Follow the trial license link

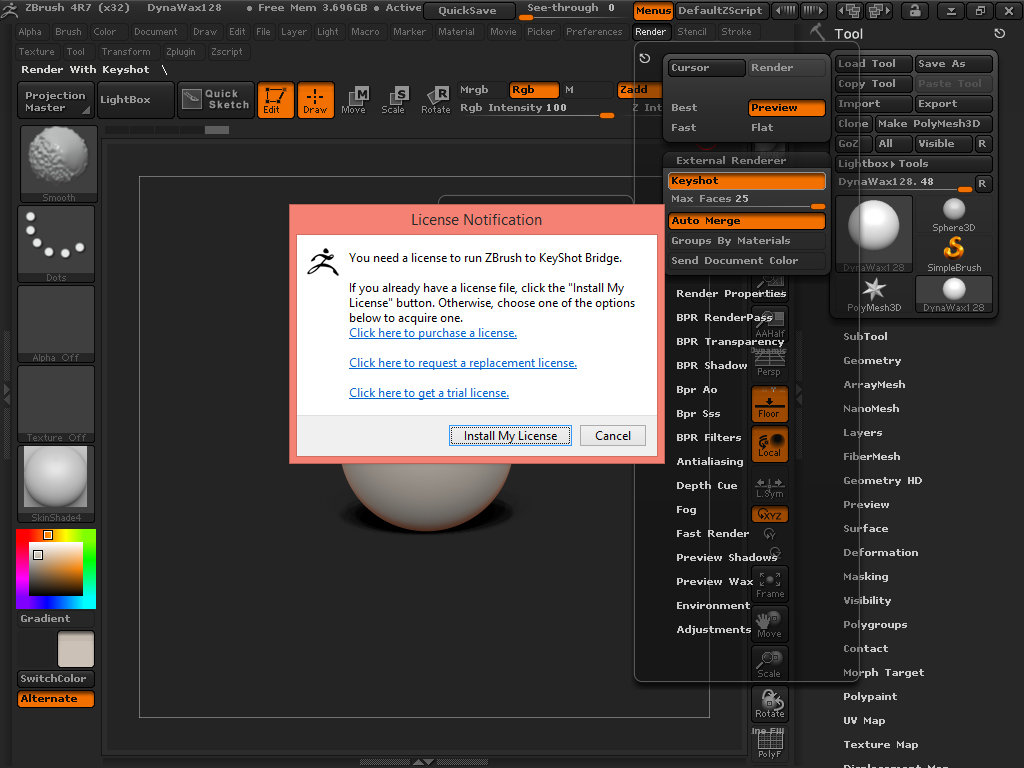point(429,393)
